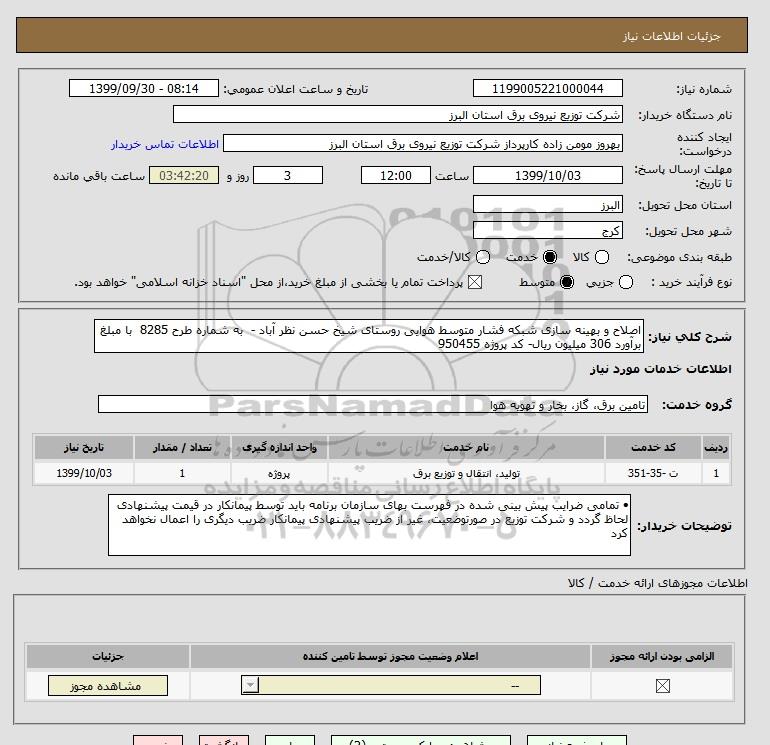Click the quantity cell in service row 1
The height and width of the screenshot is (745, 770).
point(182,473)
